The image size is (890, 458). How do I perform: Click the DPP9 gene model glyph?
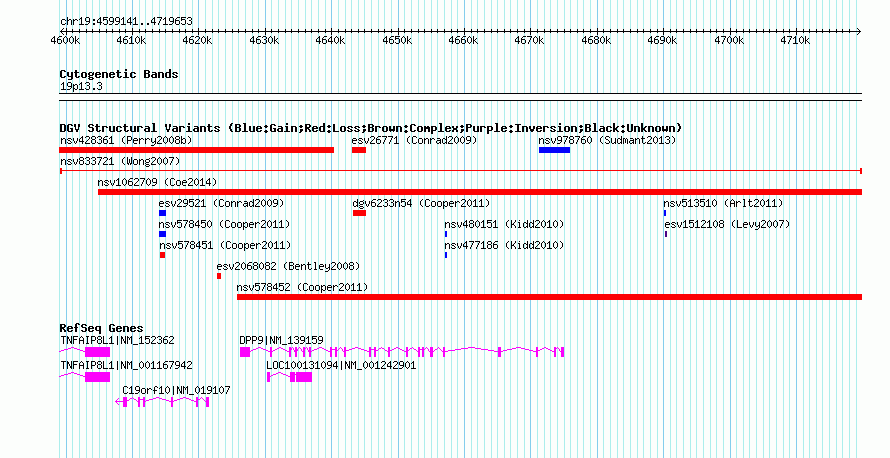(x=402, y=352)
